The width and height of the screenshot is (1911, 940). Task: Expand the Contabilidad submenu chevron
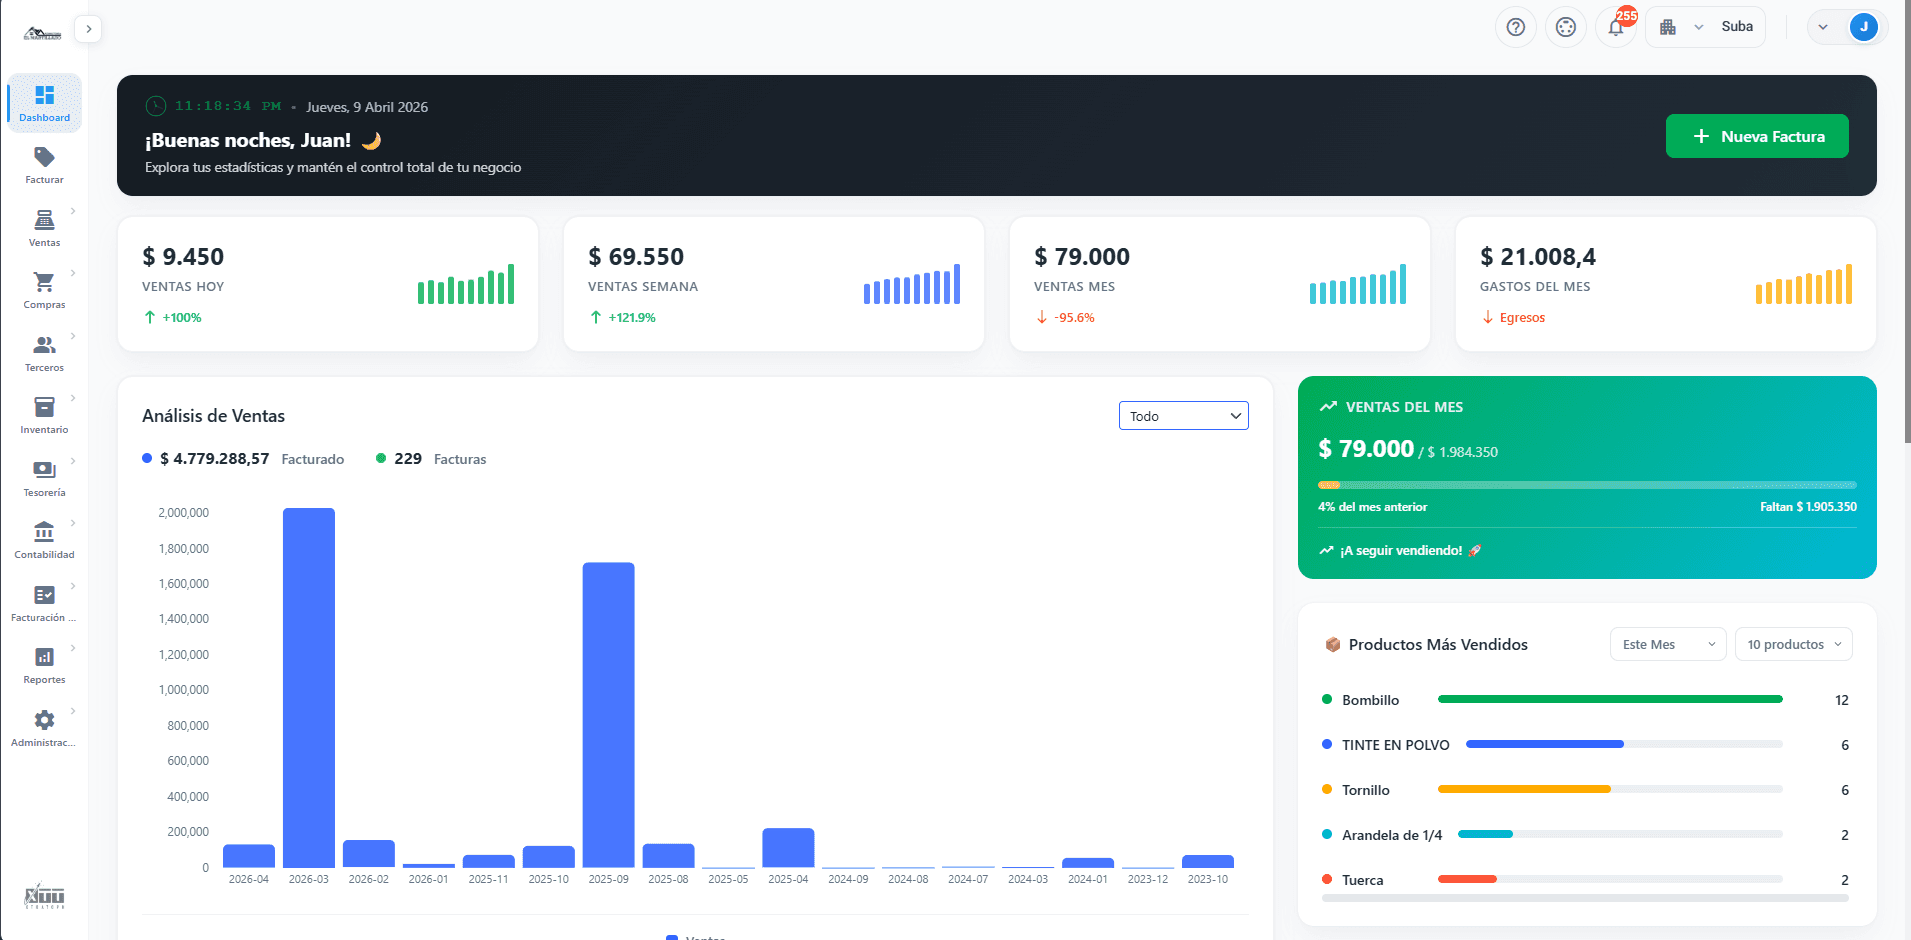click(73, 523)
